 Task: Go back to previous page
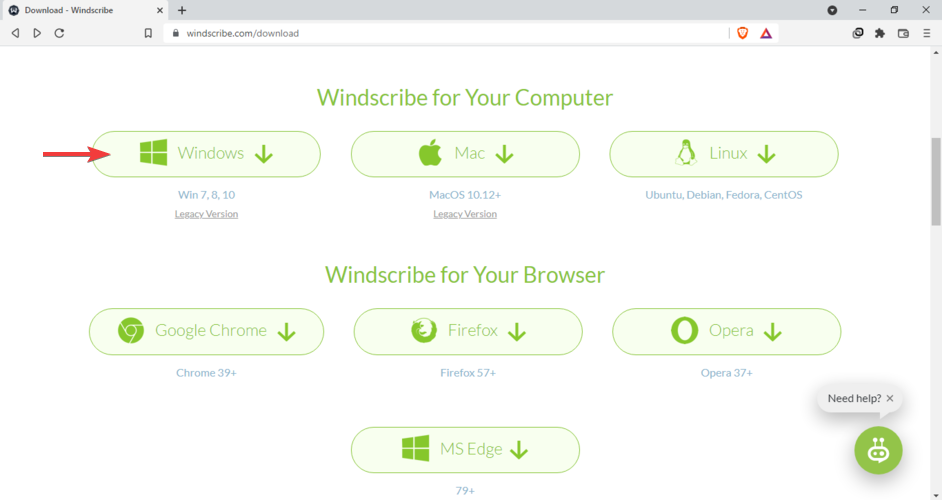pyautogui.click(x=16, y=33)
